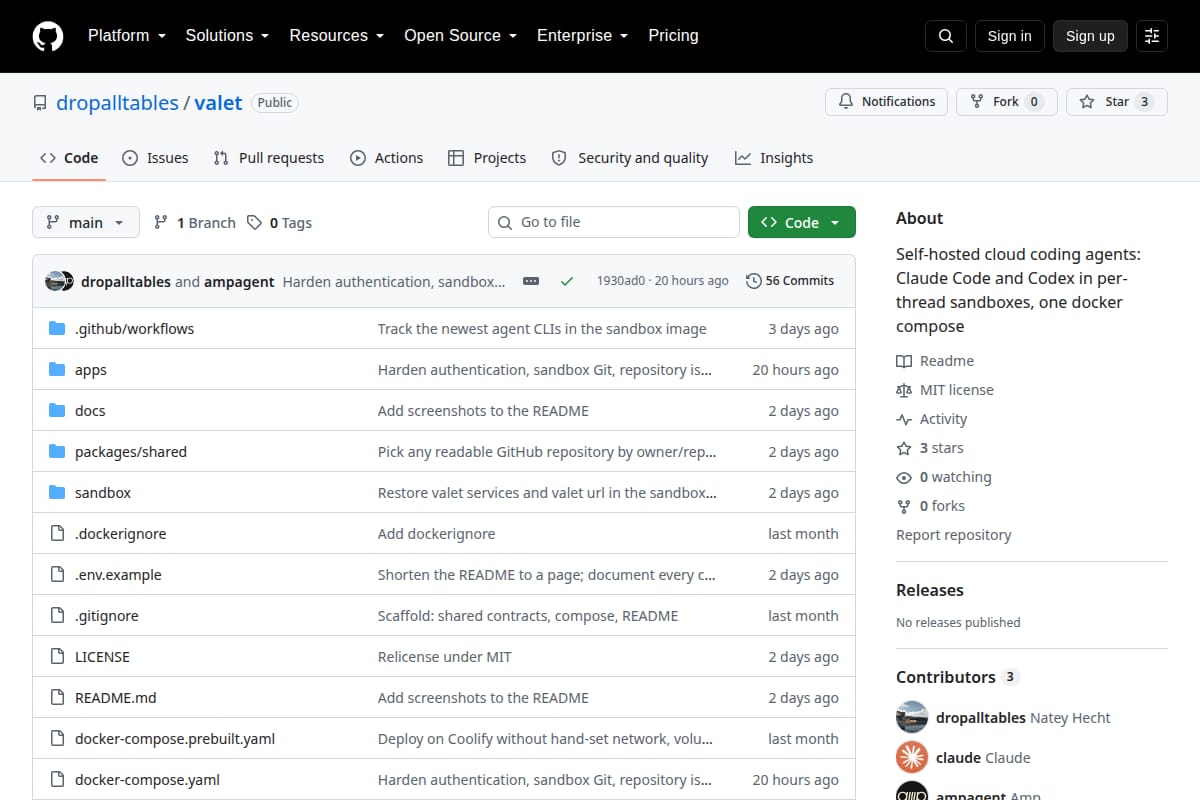Switch to the Pull requests tab
1200x800 pixels.
pyautogui.click(x=269, y=158)
